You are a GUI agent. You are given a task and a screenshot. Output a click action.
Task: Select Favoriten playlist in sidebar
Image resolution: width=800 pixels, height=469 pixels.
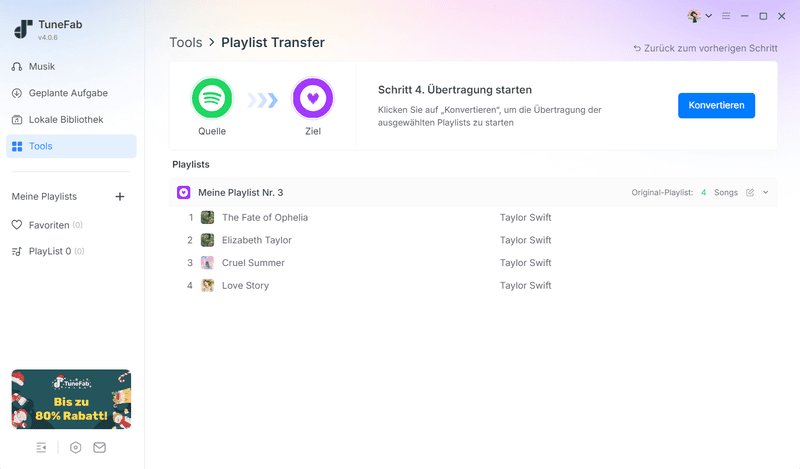[48, 225]
